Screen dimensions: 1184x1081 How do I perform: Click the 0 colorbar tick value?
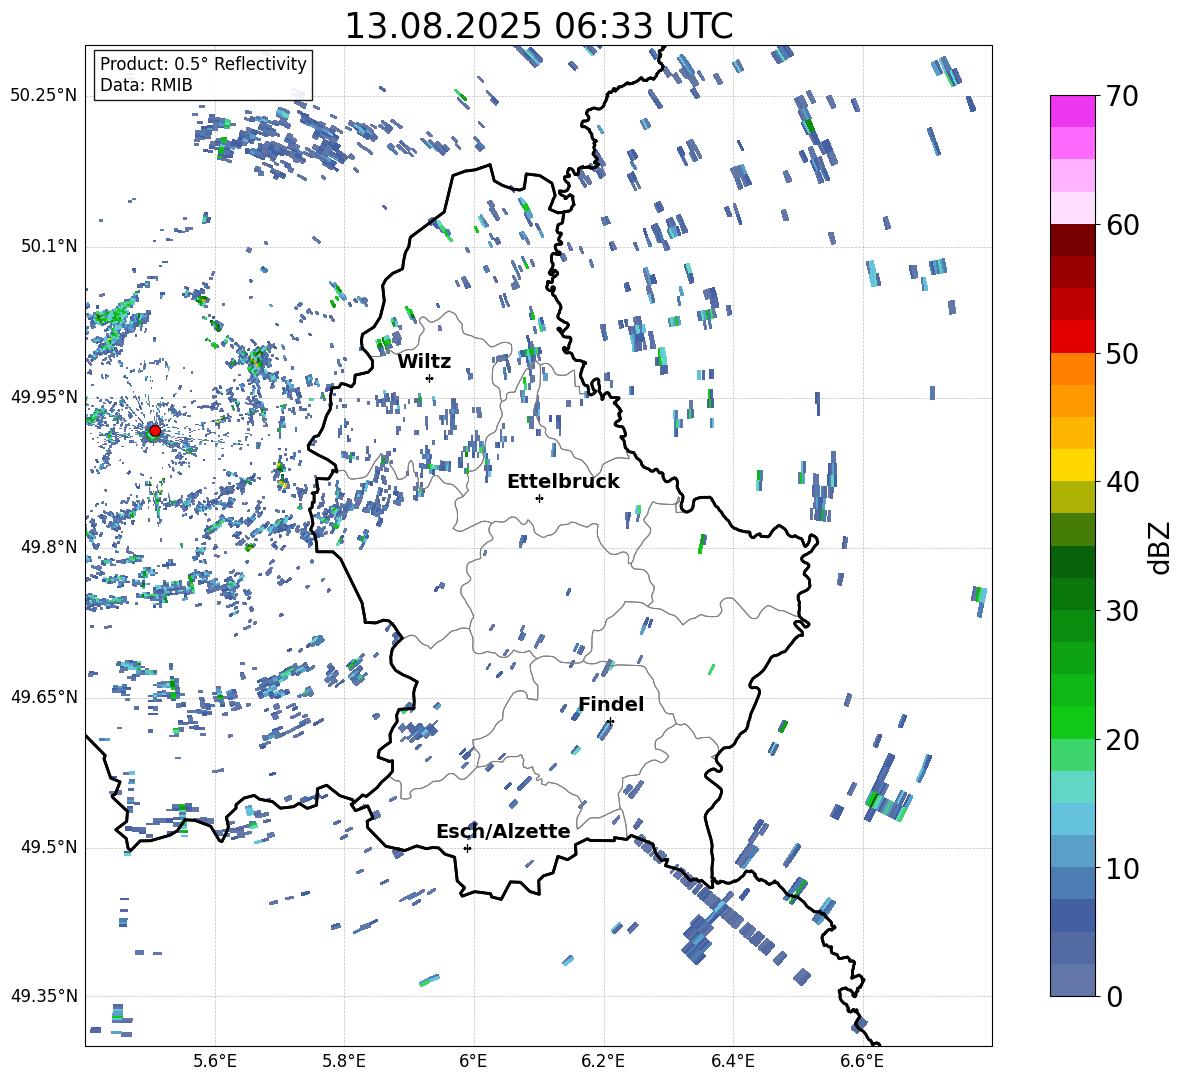pyautogui.click(x=1114, y=997)
